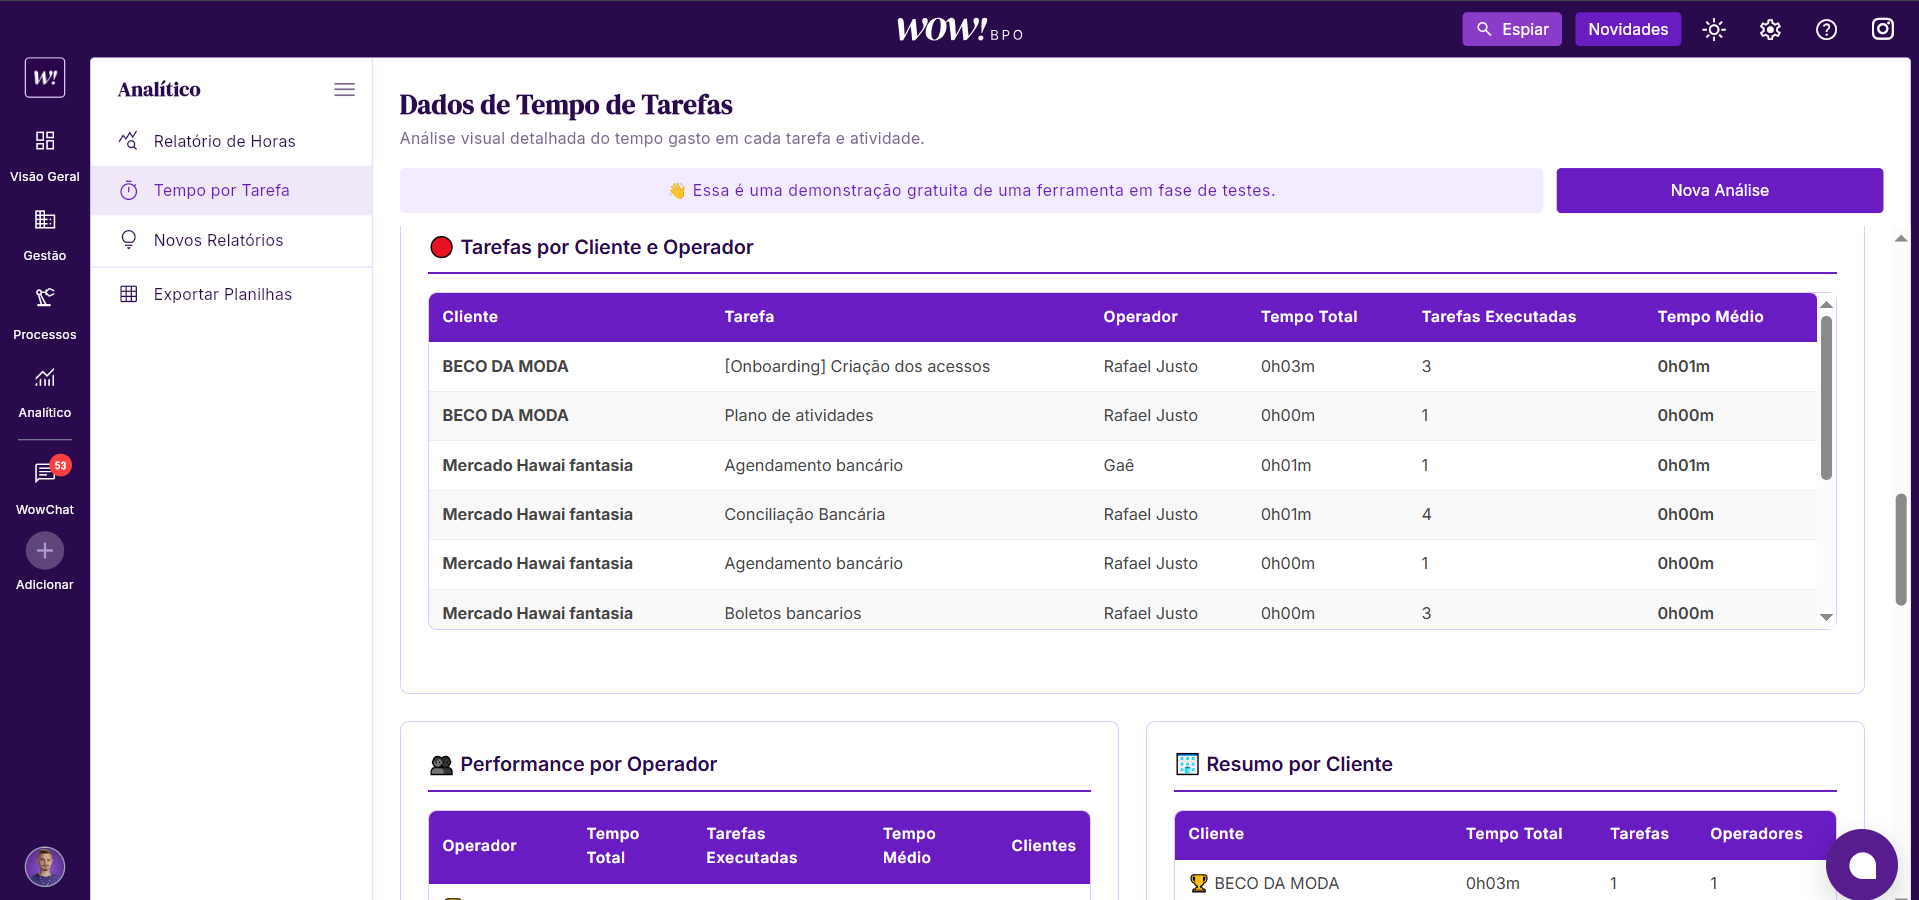Select Novos Relatórios menu item
Viewport: 1919px width, 900px height.
[218, 240]
